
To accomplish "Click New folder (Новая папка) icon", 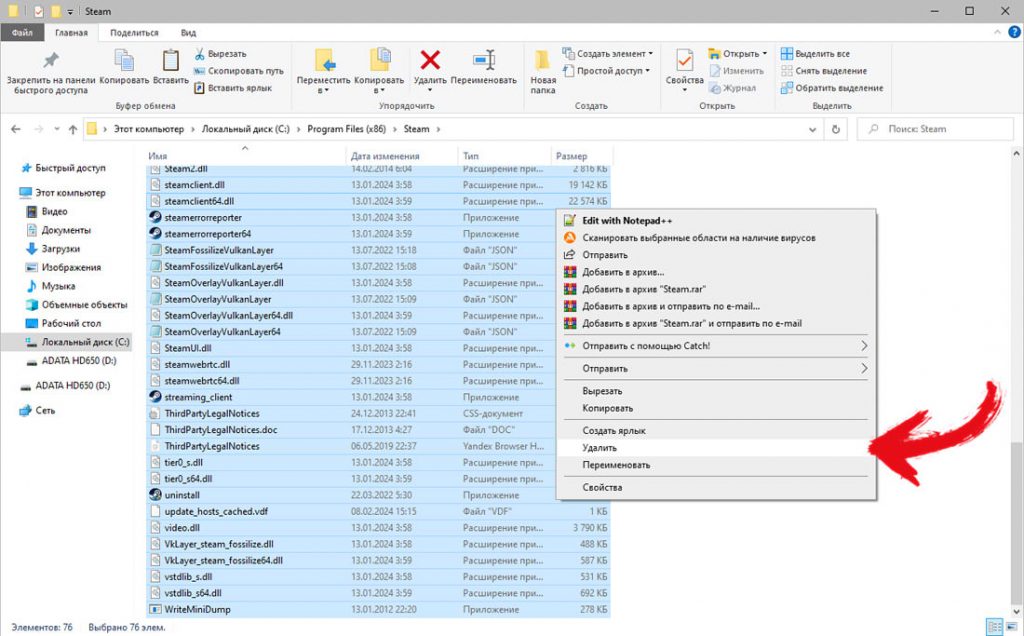I will pyautogui.click(x=543, y=60).
